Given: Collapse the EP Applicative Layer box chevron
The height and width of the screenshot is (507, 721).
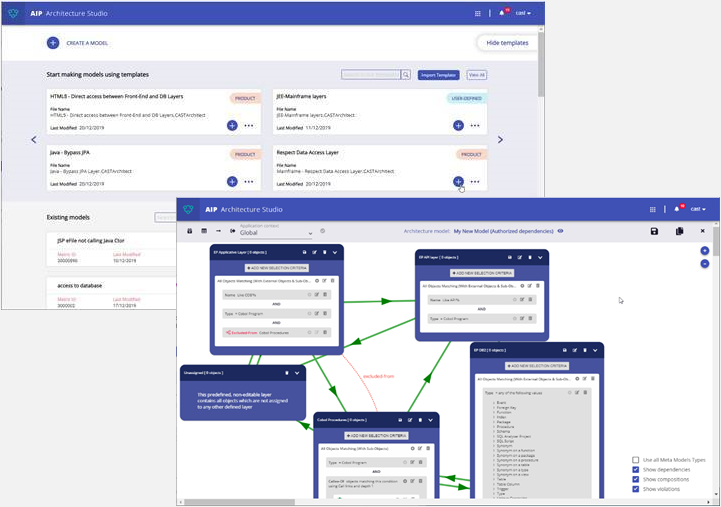Looking at the screenshot, I should point(333,254).
